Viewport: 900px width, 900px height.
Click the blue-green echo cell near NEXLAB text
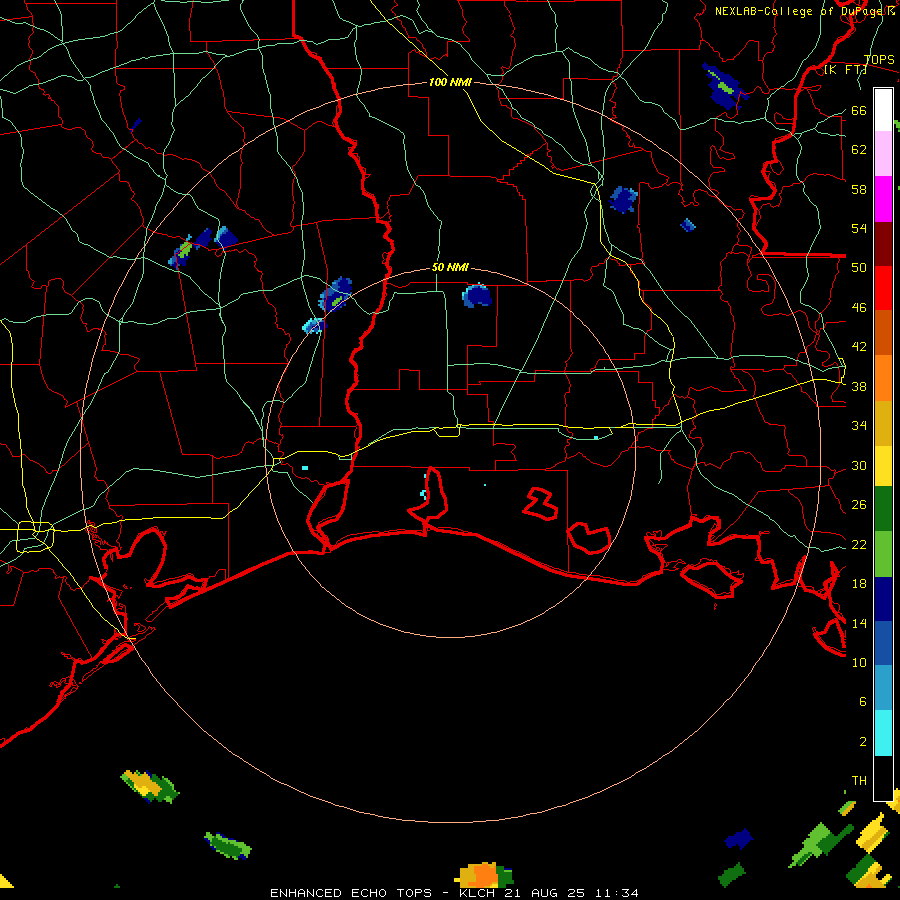[x=725, y=87]
